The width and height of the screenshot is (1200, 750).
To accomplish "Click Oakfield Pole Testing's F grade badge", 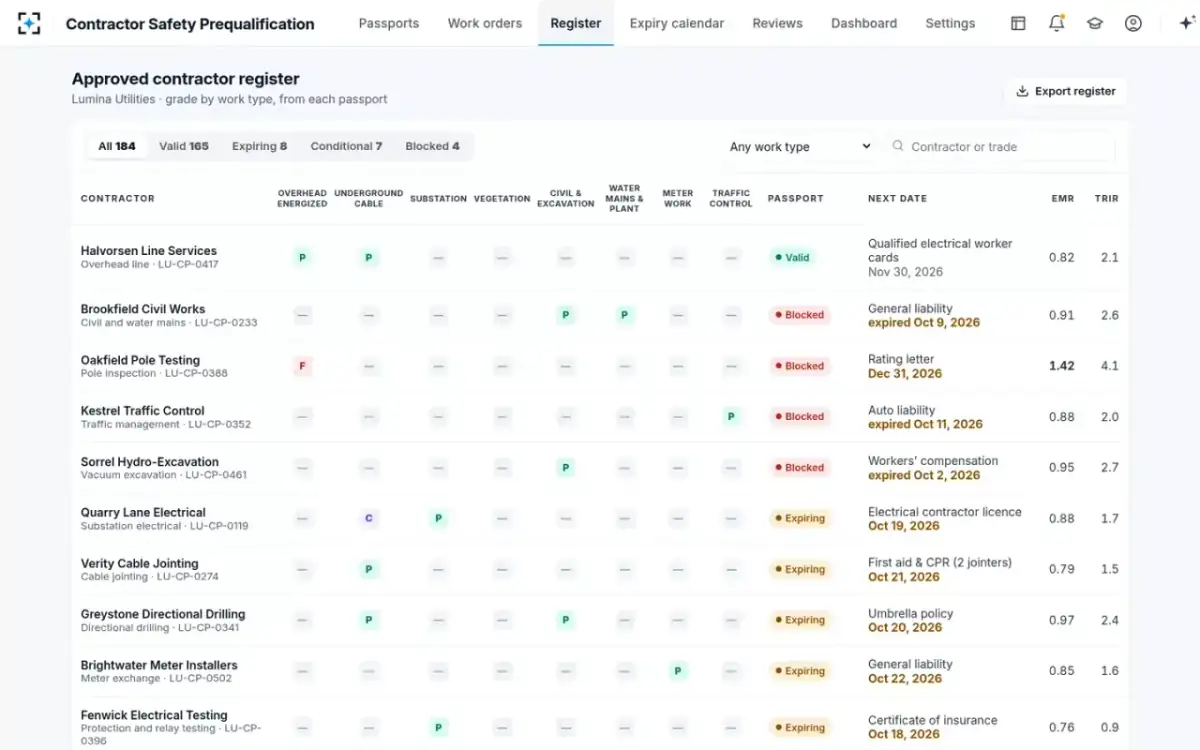I will [x=302, y=366].
